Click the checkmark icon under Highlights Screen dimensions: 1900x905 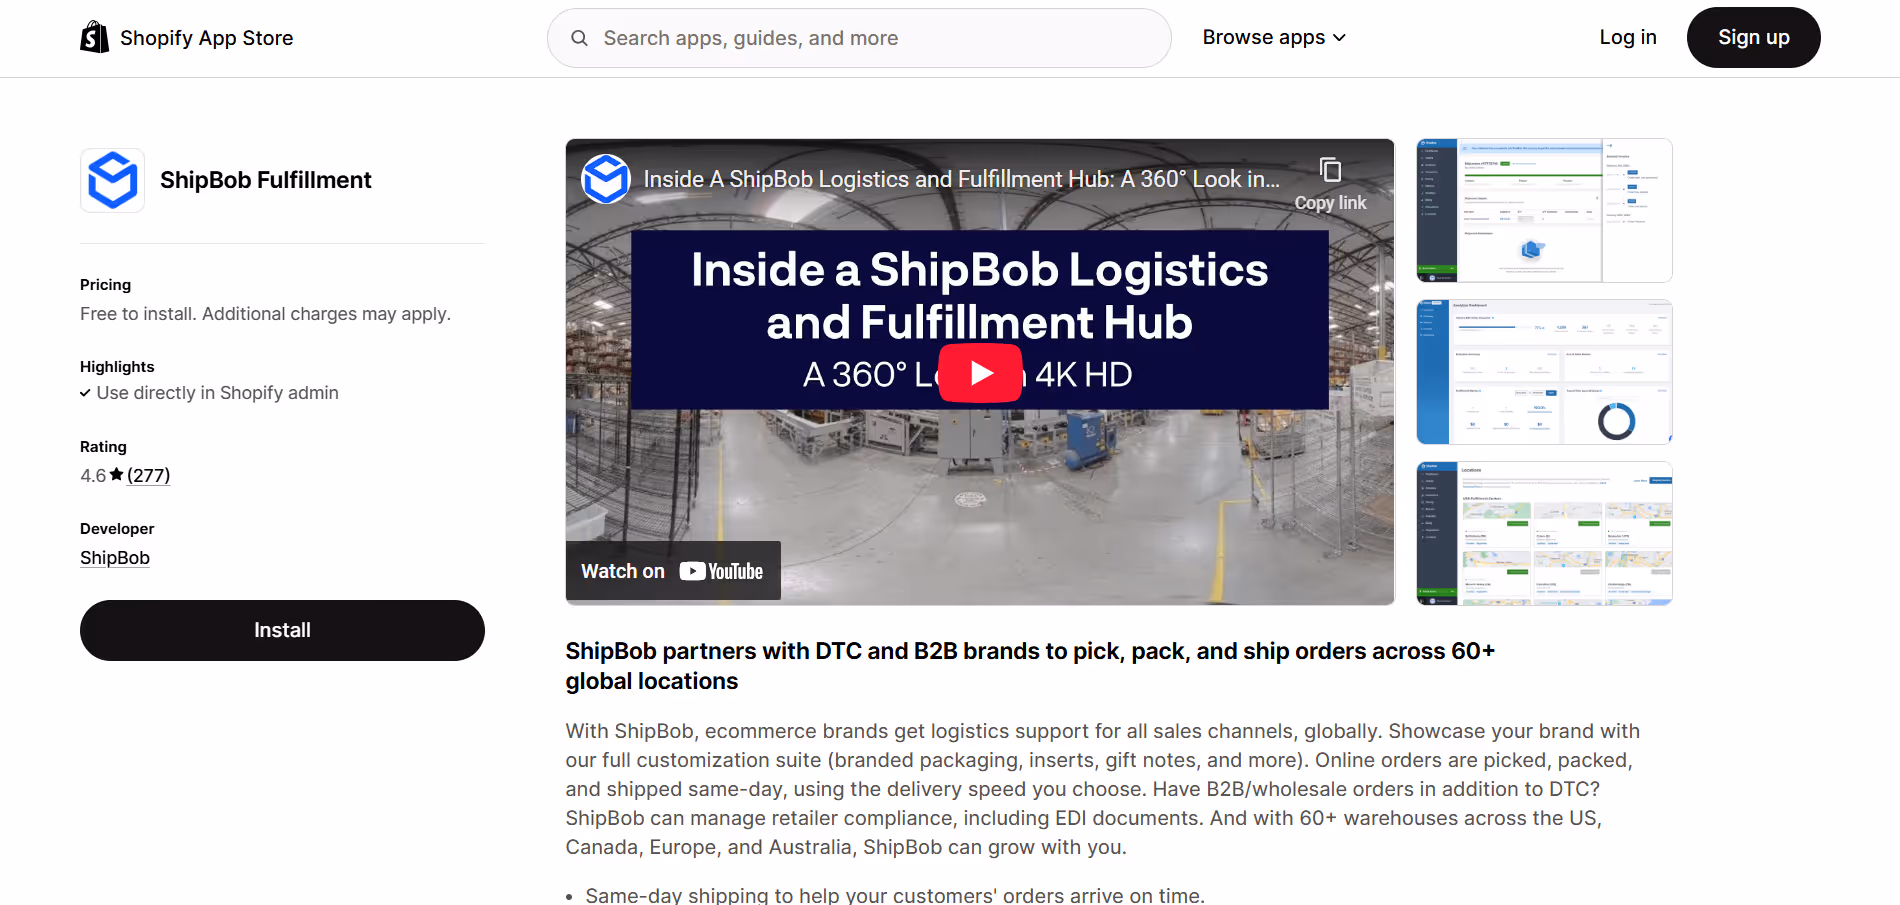point(86,393)
